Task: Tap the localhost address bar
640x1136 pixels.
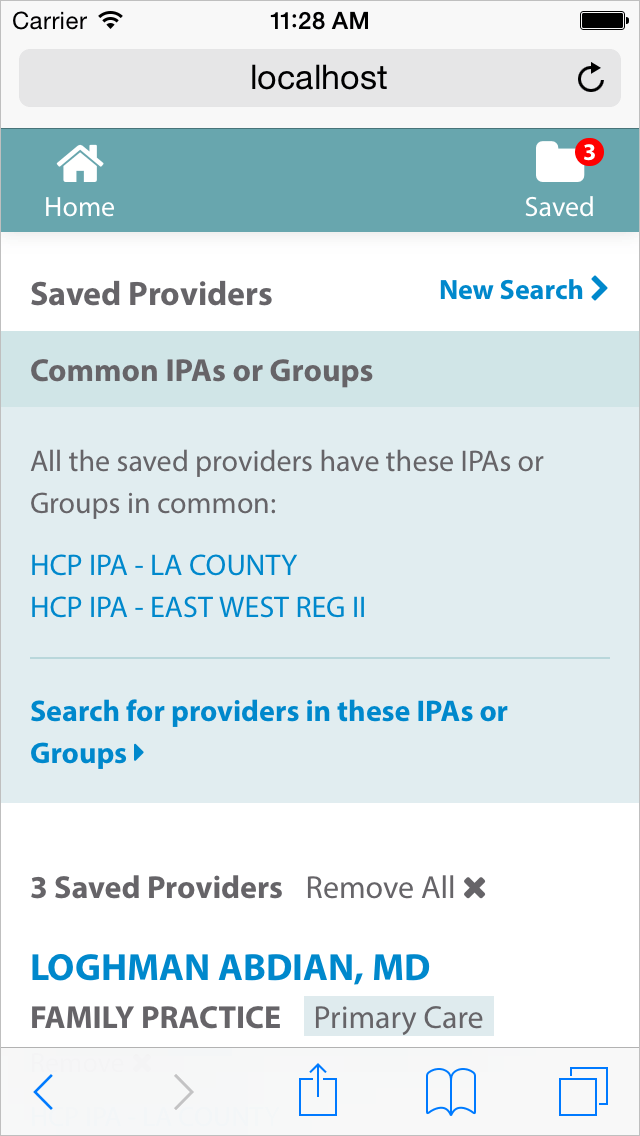Action: [319, 78]
